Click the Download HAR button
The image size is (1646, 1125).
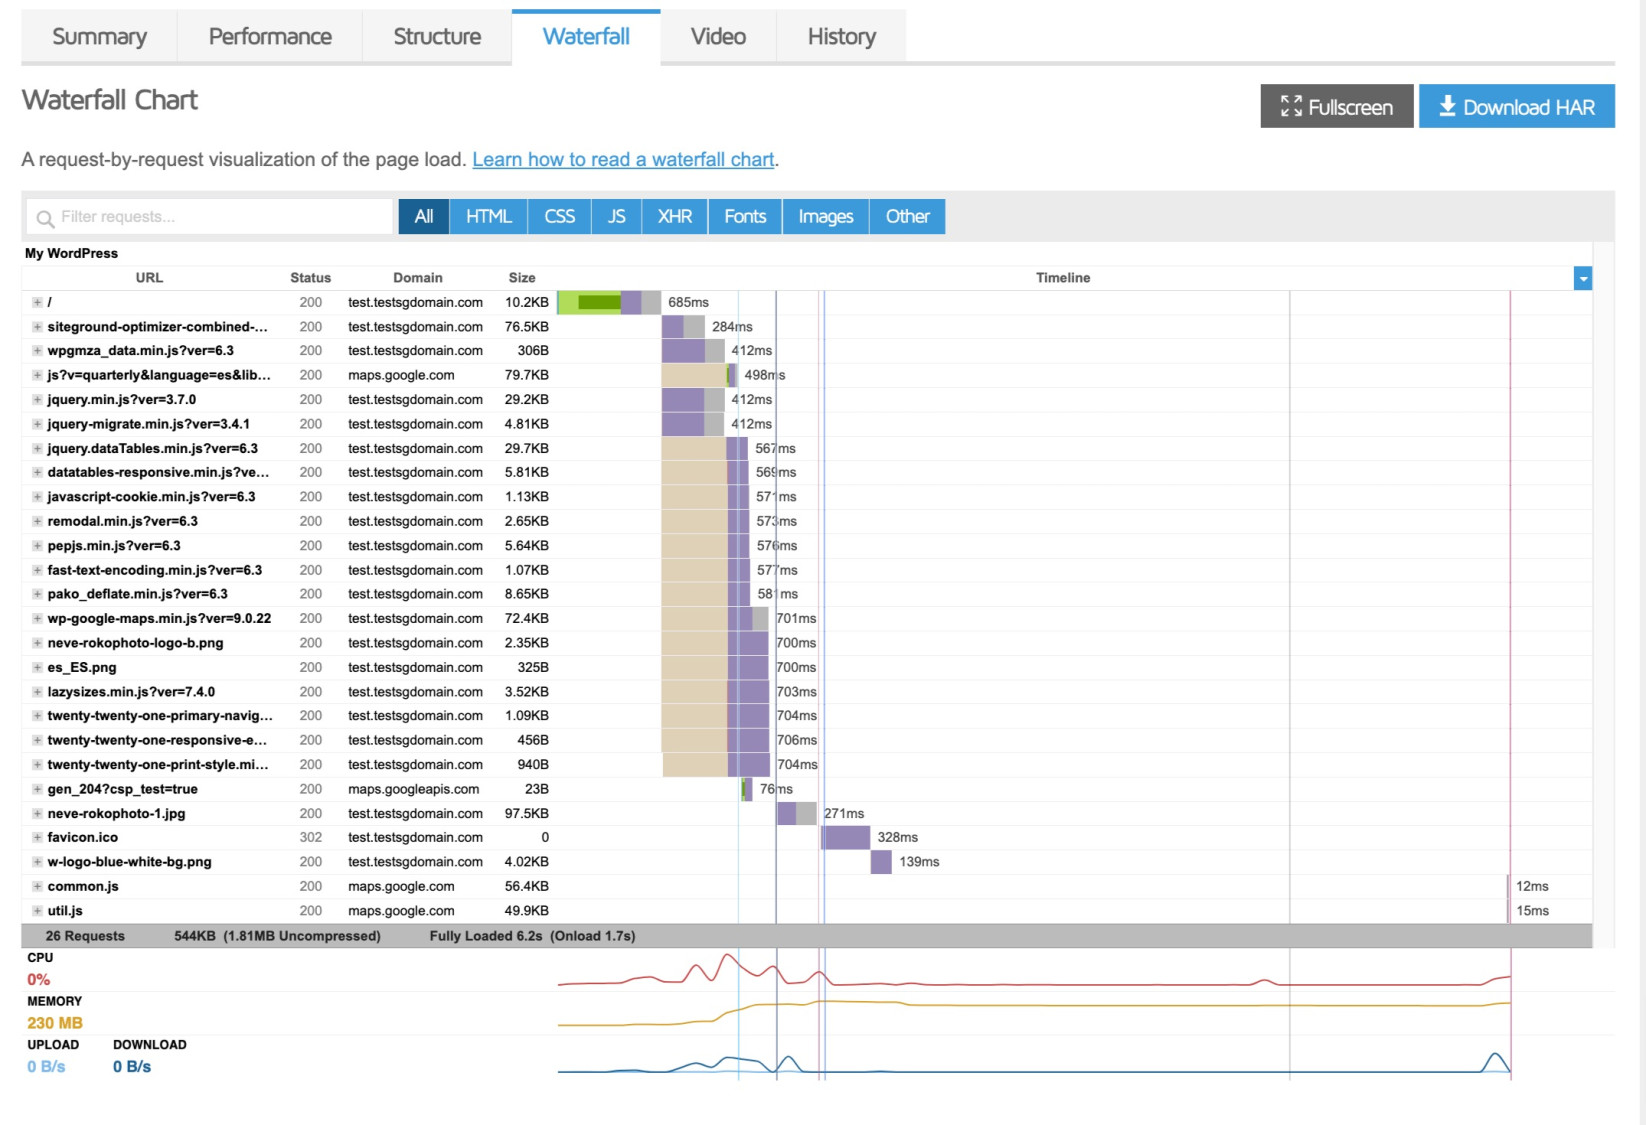[1517, 106]
